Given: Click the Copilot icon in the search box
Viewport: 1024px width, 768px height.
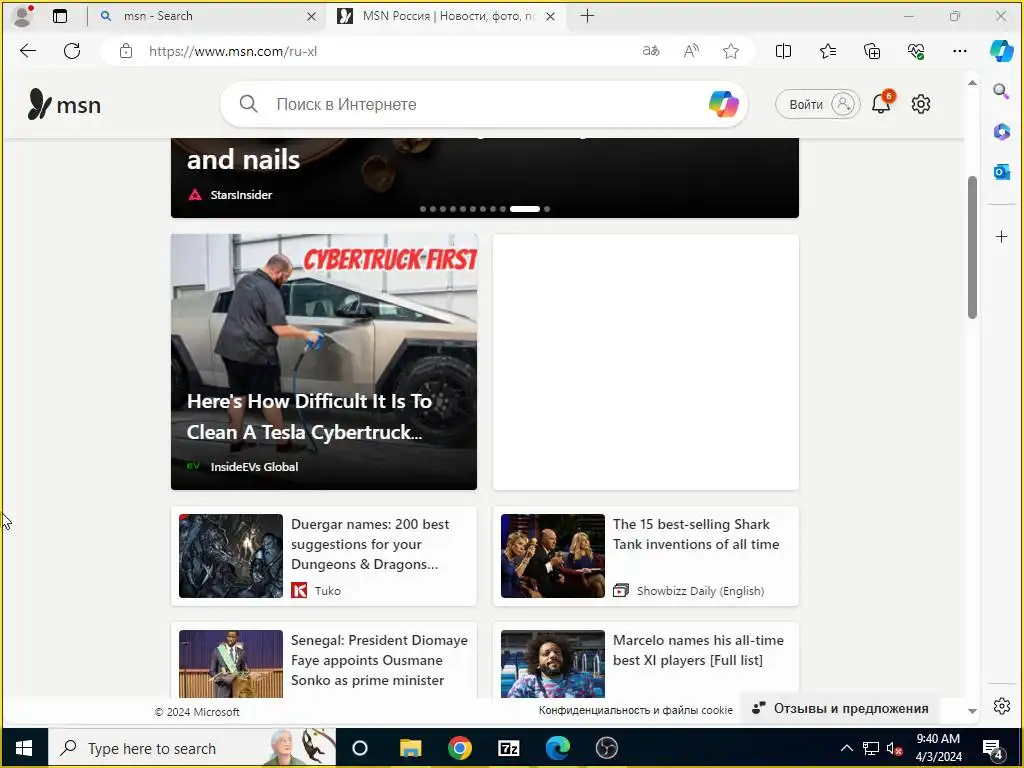Looking at the screenshot, I should pyautogui.click(x=723, y=104).
